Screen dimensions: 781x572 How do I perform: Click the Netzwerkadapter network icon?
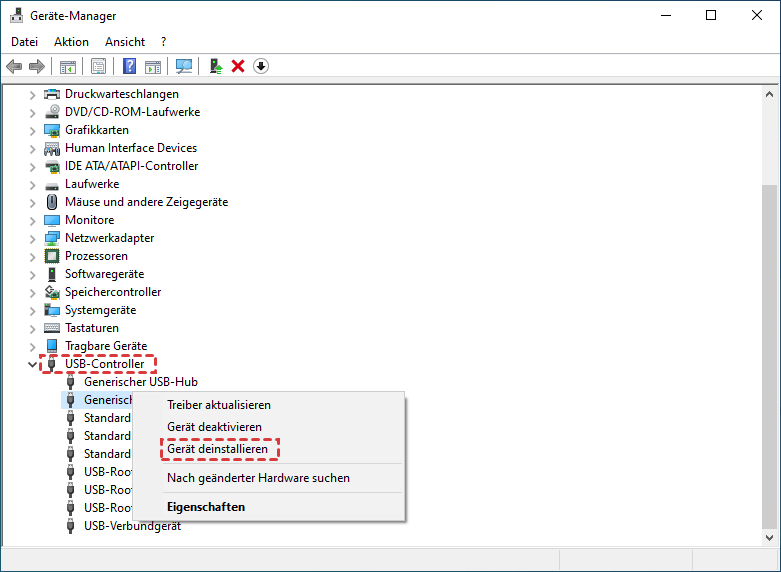52,238
